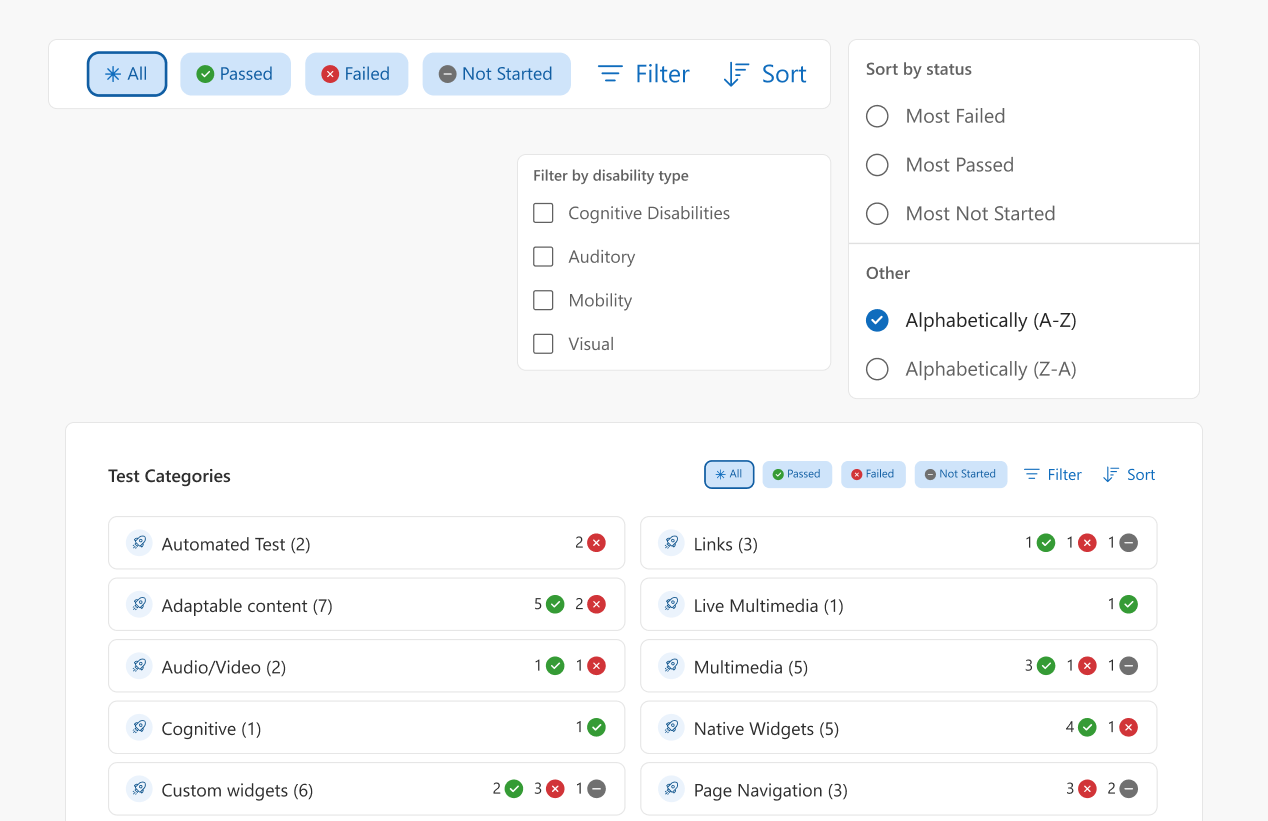Click the green passed icon in Live Multimedia row

1128,604
